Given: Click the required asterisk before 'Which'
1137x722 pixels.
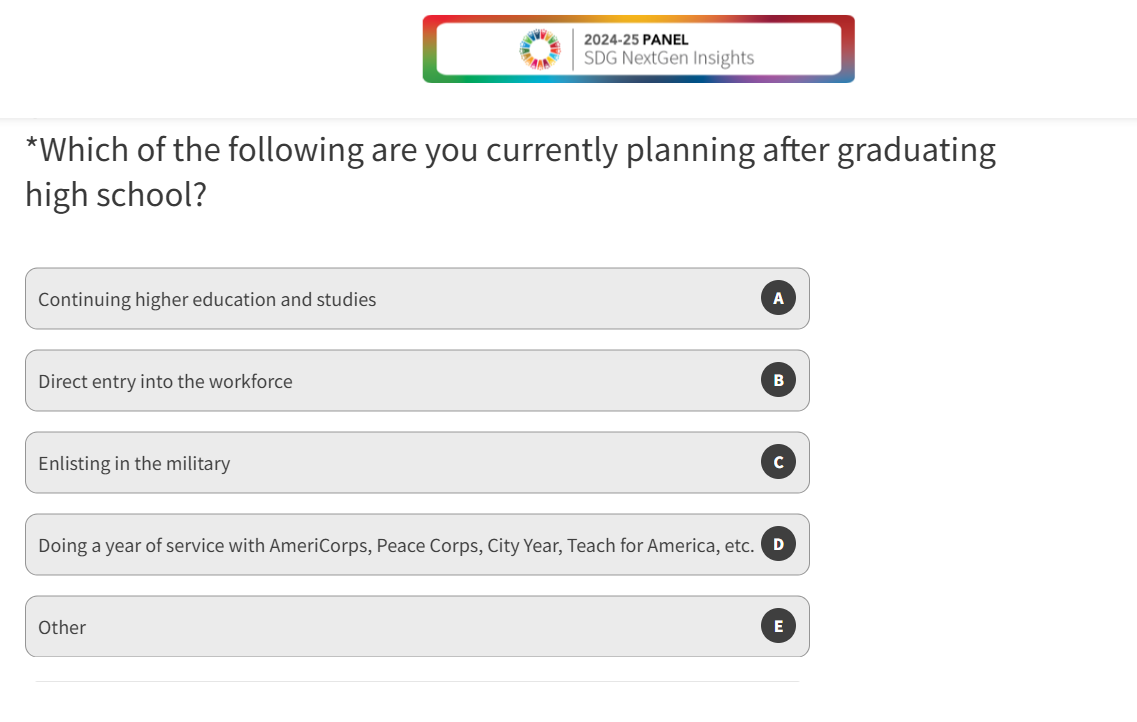Looking at the screenshot, I should (x=31, y=147).
